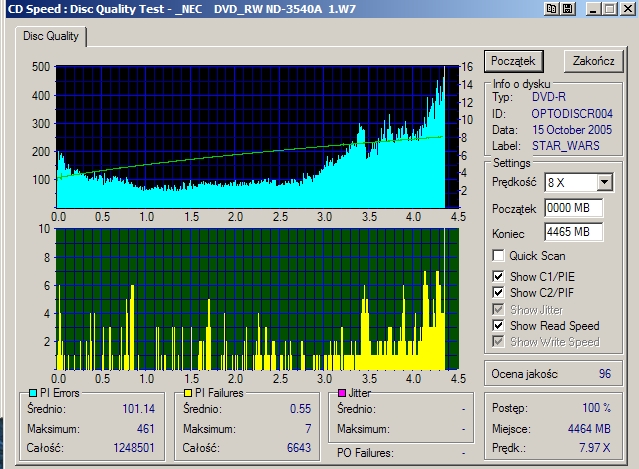The image size is (639, 469).
Task: Click the Postęp 100 % value
Action: point(596,408)
